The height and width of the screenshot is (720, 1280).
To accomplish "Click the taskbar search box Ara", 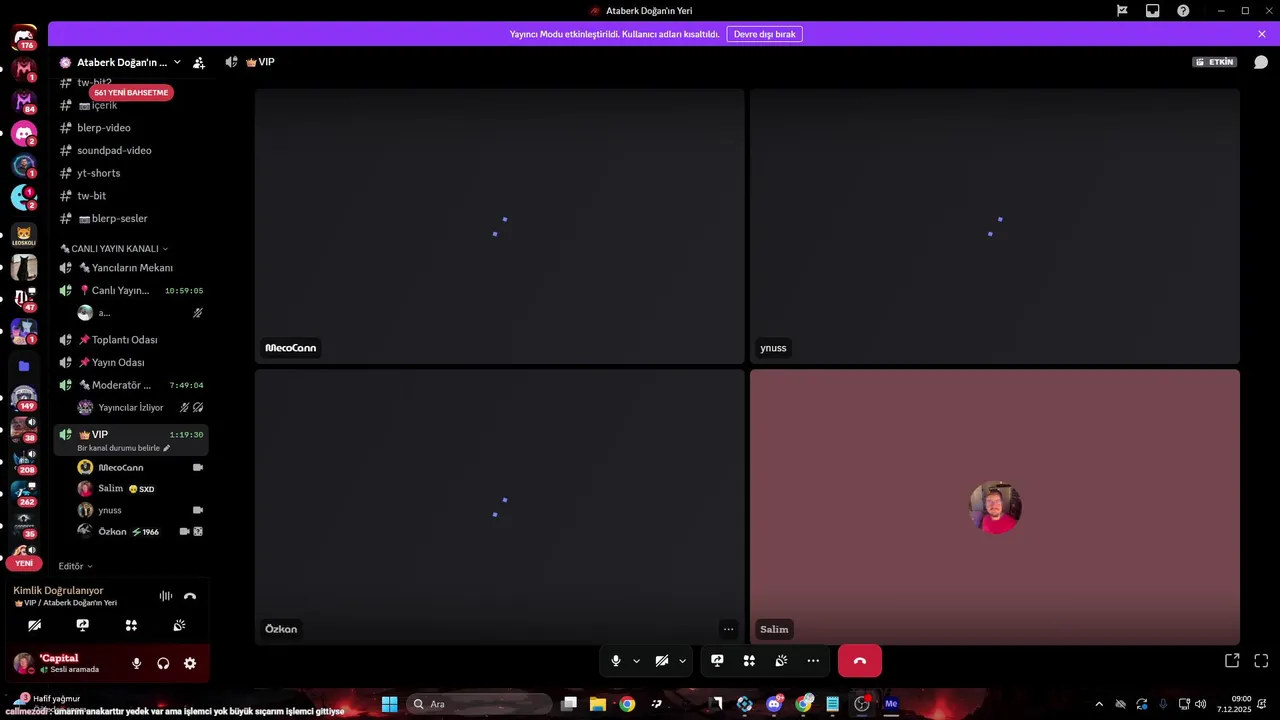I will (x=479, y=704).
